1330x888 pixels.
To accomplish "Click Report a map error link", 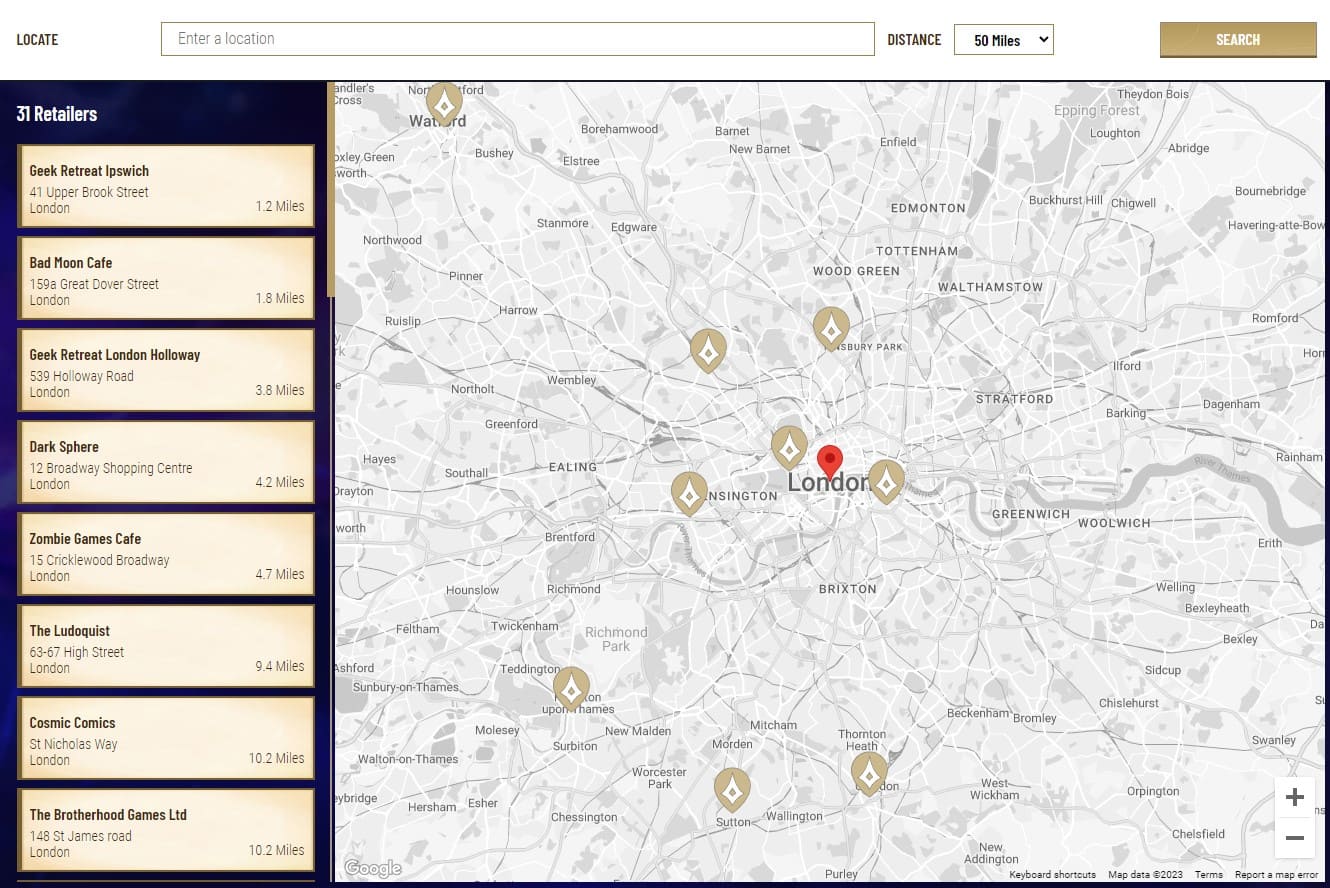I will (x=1276, y=875).
